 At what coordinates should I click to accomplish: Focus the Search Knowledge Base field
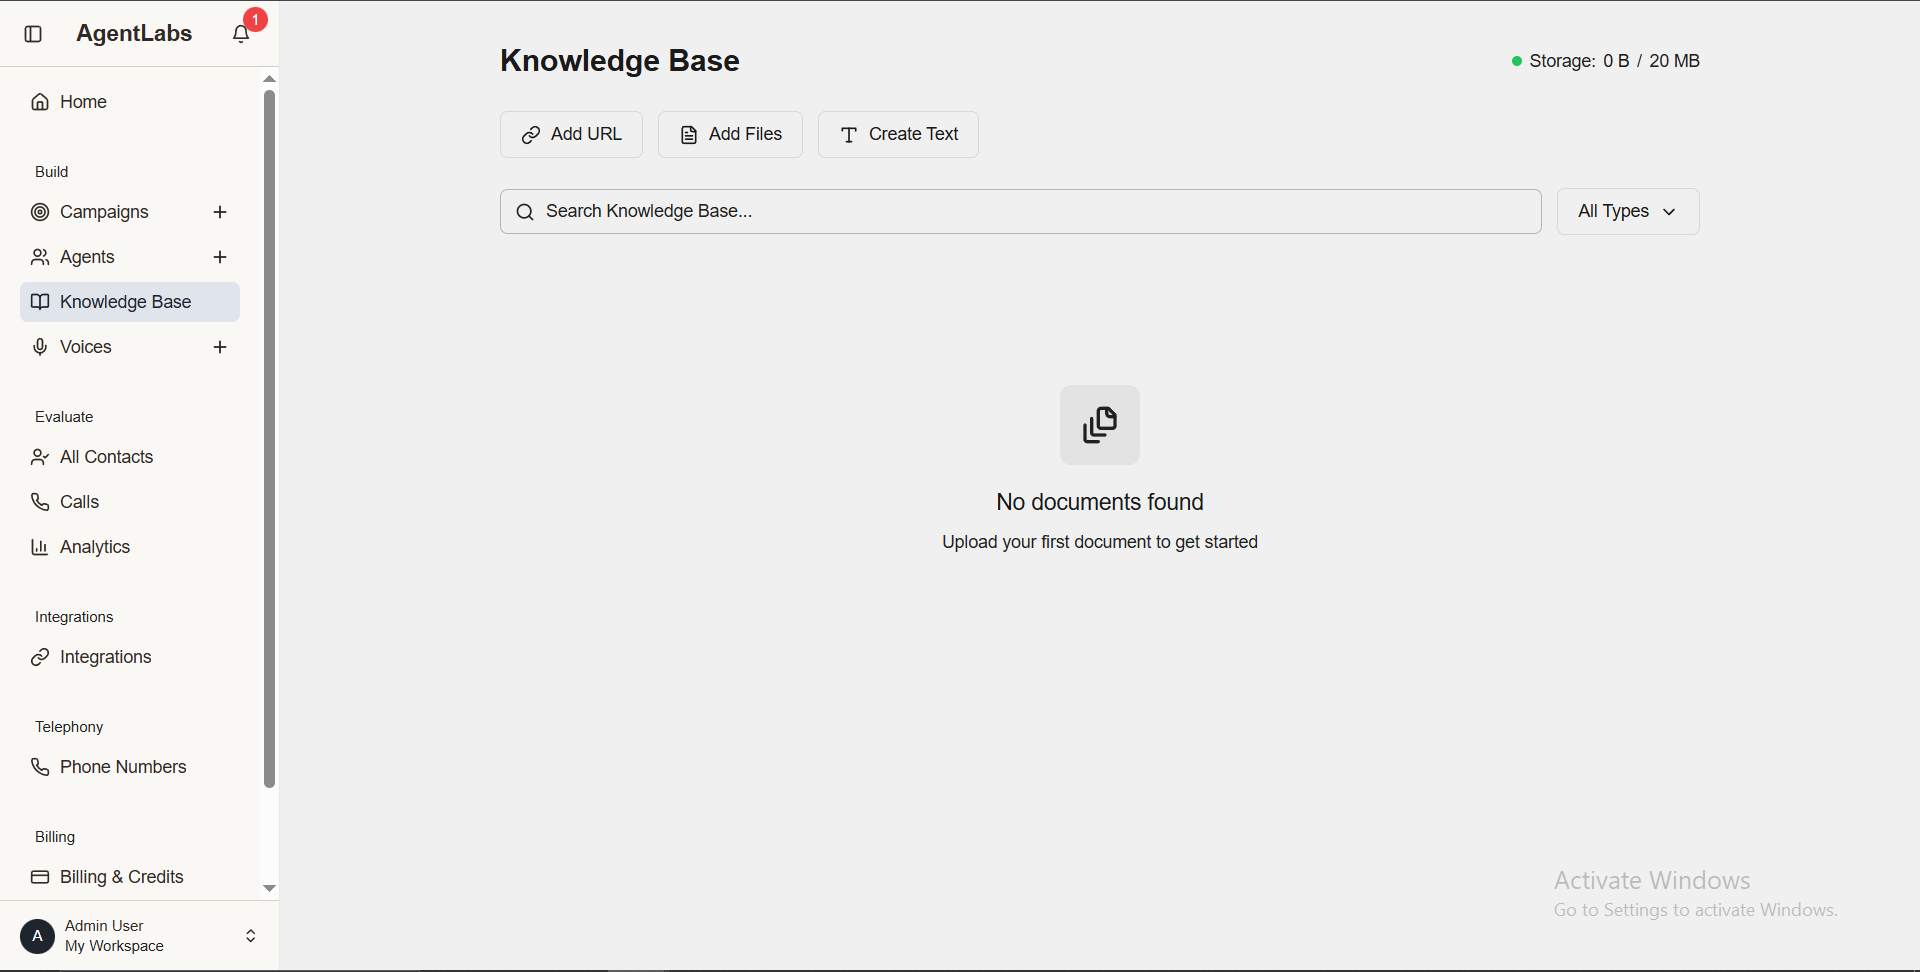(1019, 211)
